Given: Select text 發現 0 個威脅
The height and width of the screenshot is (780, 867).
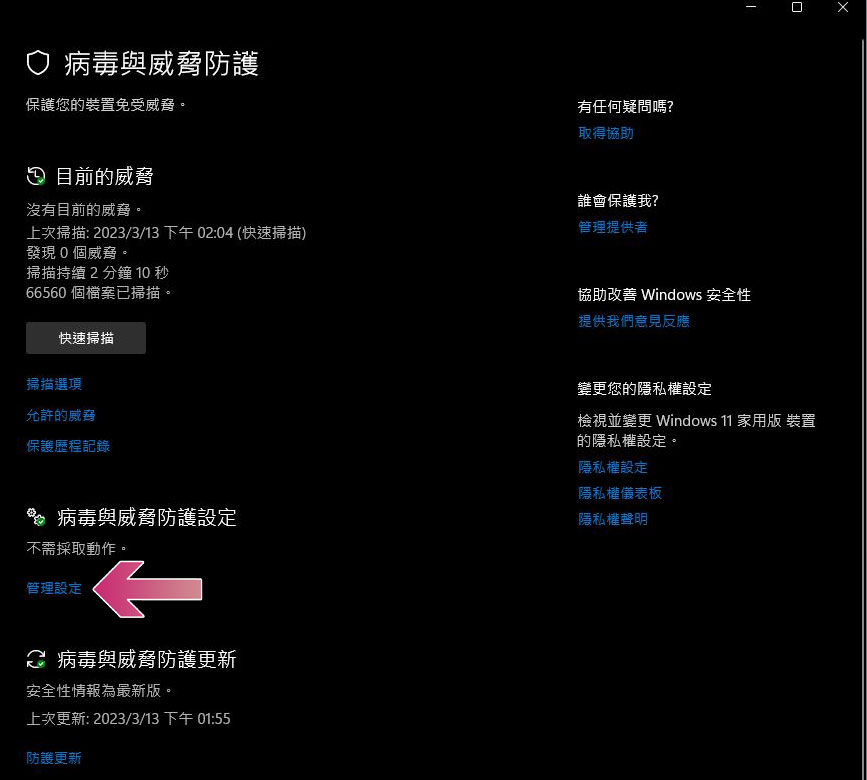Looking at the screenshot, I should [71, 253].
